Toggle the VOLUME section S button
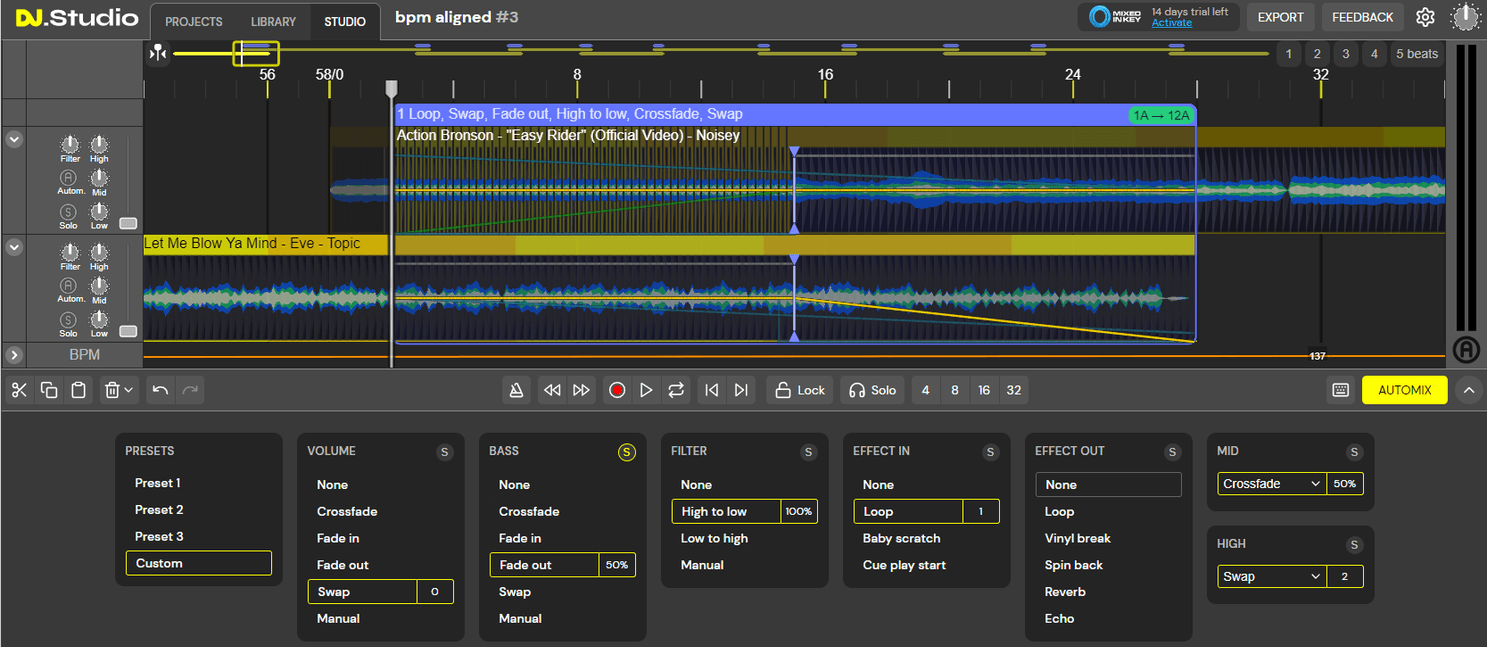The height and width of the screenshot is (647, 1487). click(445, 452)
